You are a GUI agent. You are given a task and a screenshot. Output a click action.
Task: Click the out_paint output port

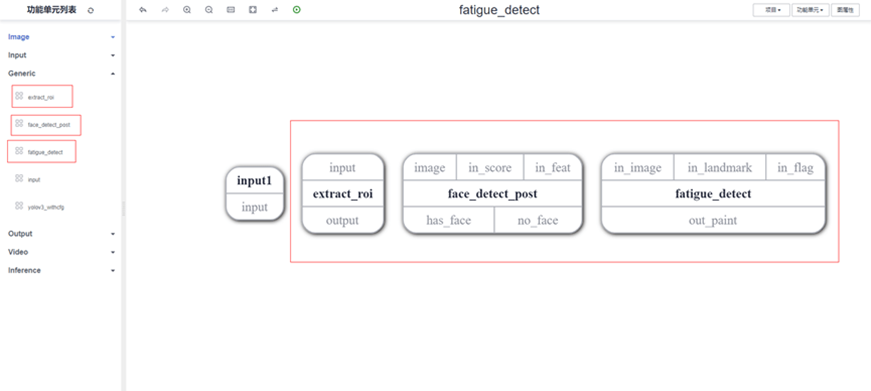pyautogui.click(x=713, y=220)
